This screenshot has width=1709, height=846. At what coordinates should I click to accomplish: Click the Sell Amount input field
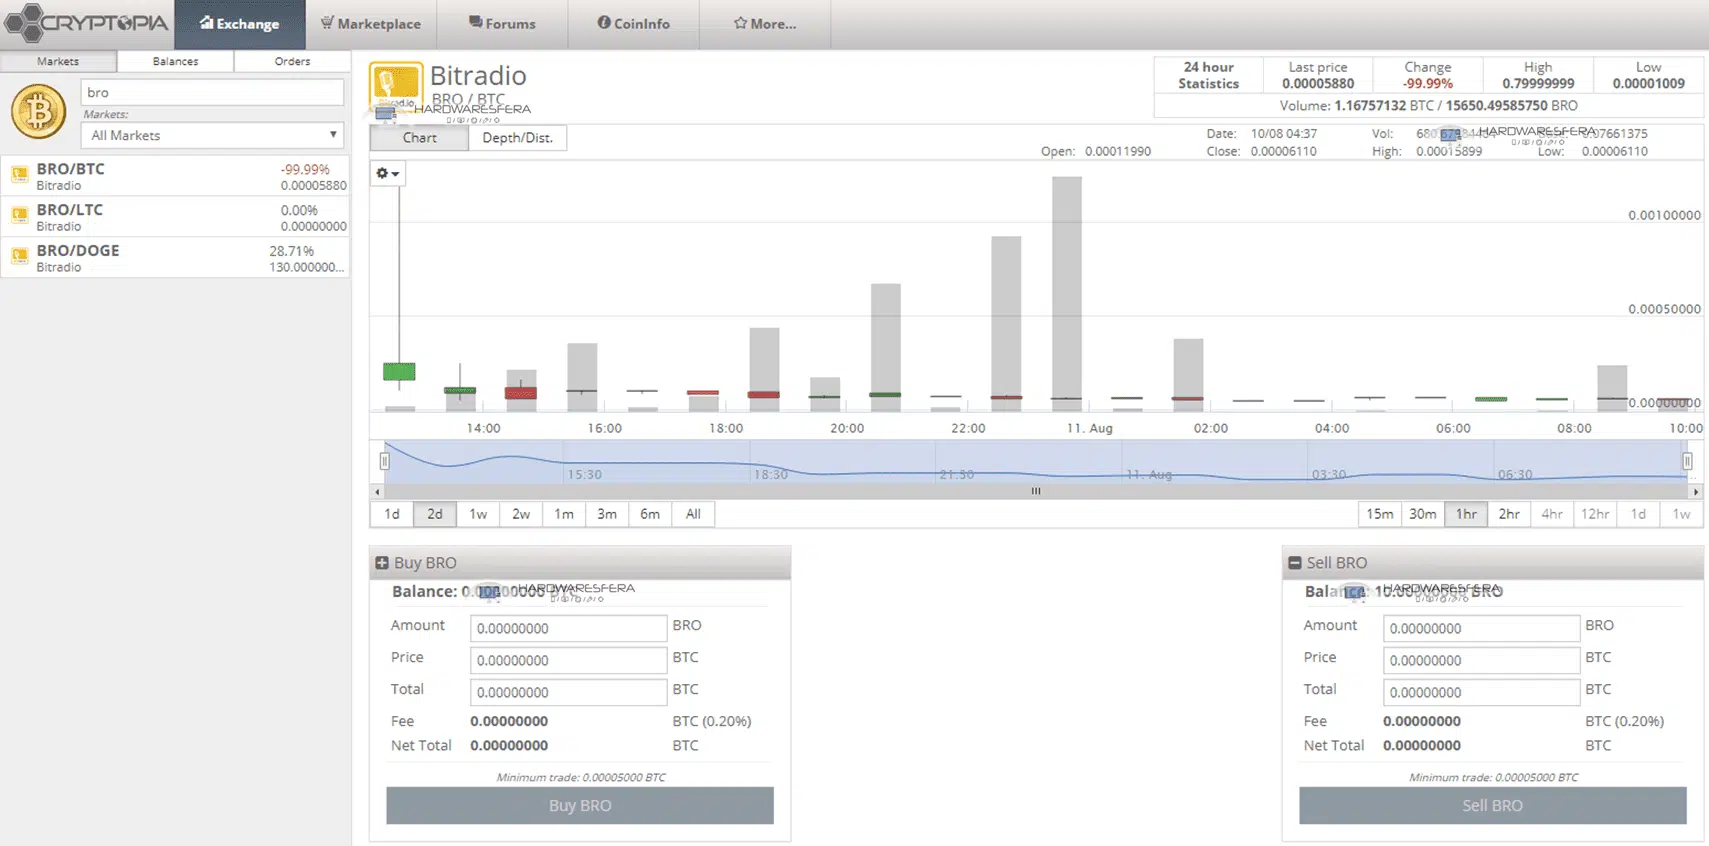(1481, 628)
